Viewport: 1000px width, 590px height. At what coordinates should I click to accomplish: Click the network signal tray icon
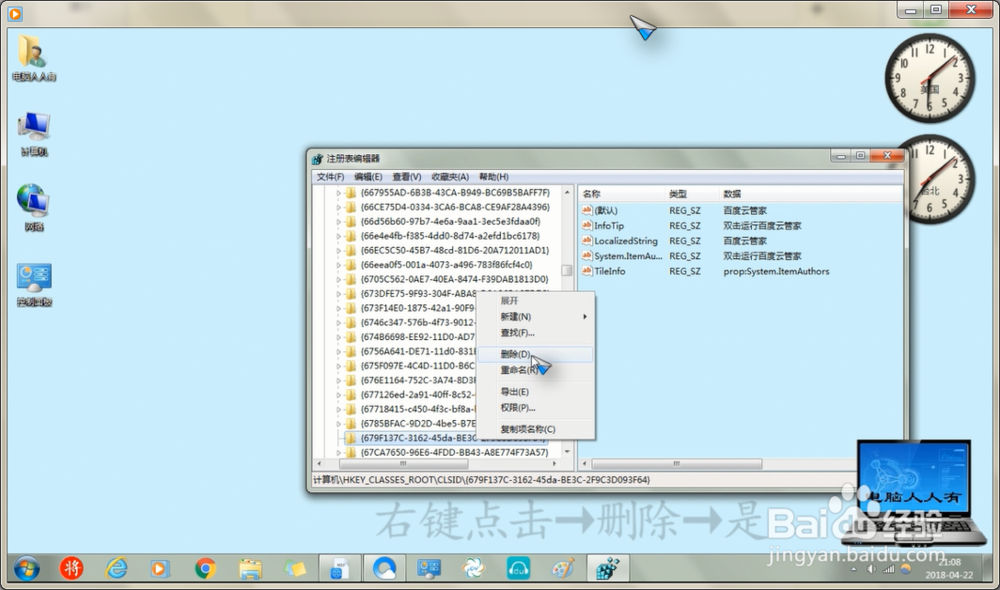tap(888, 569)
